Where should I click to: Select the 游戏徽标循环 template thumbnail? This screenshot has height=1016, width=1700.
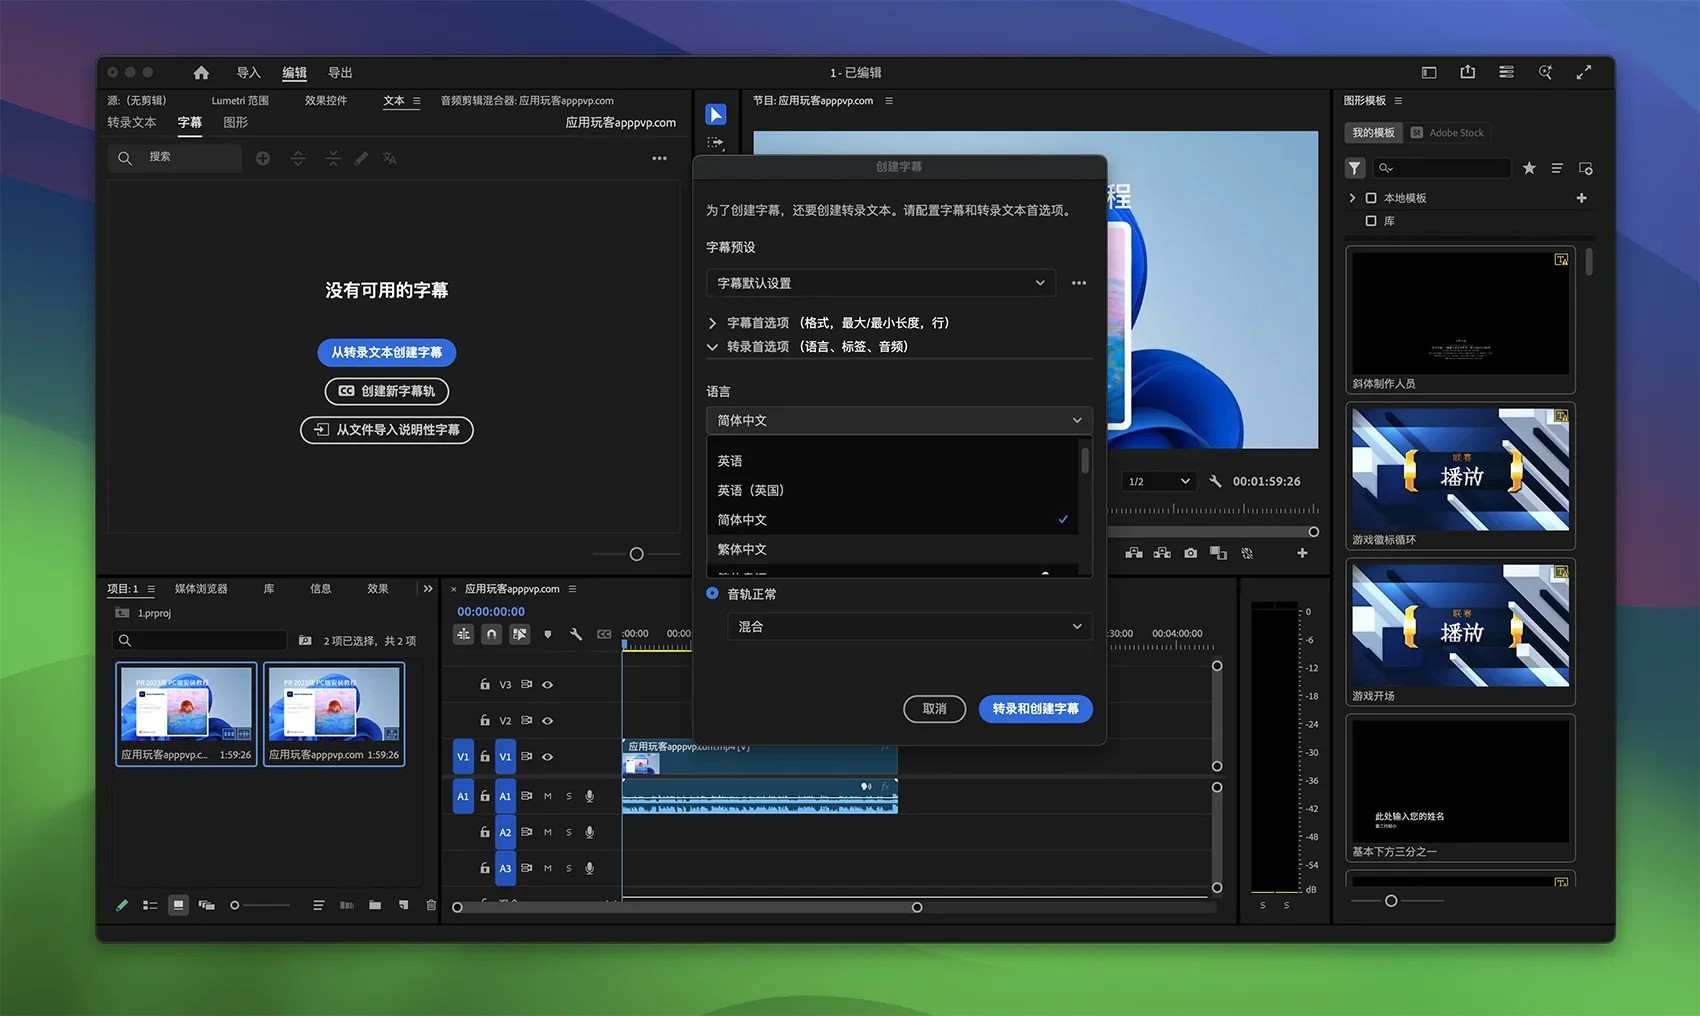coord(1460,469)
